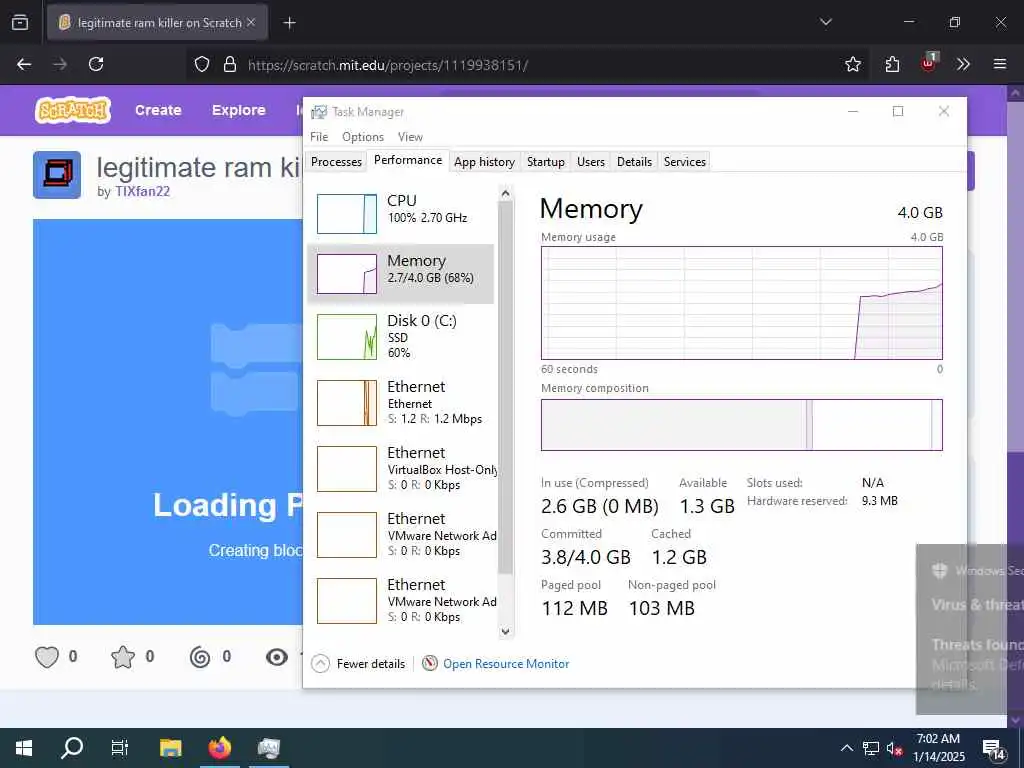Switch to the App history tab
Viewport: 1024px width, 768px height.
(x=484, y=162)
